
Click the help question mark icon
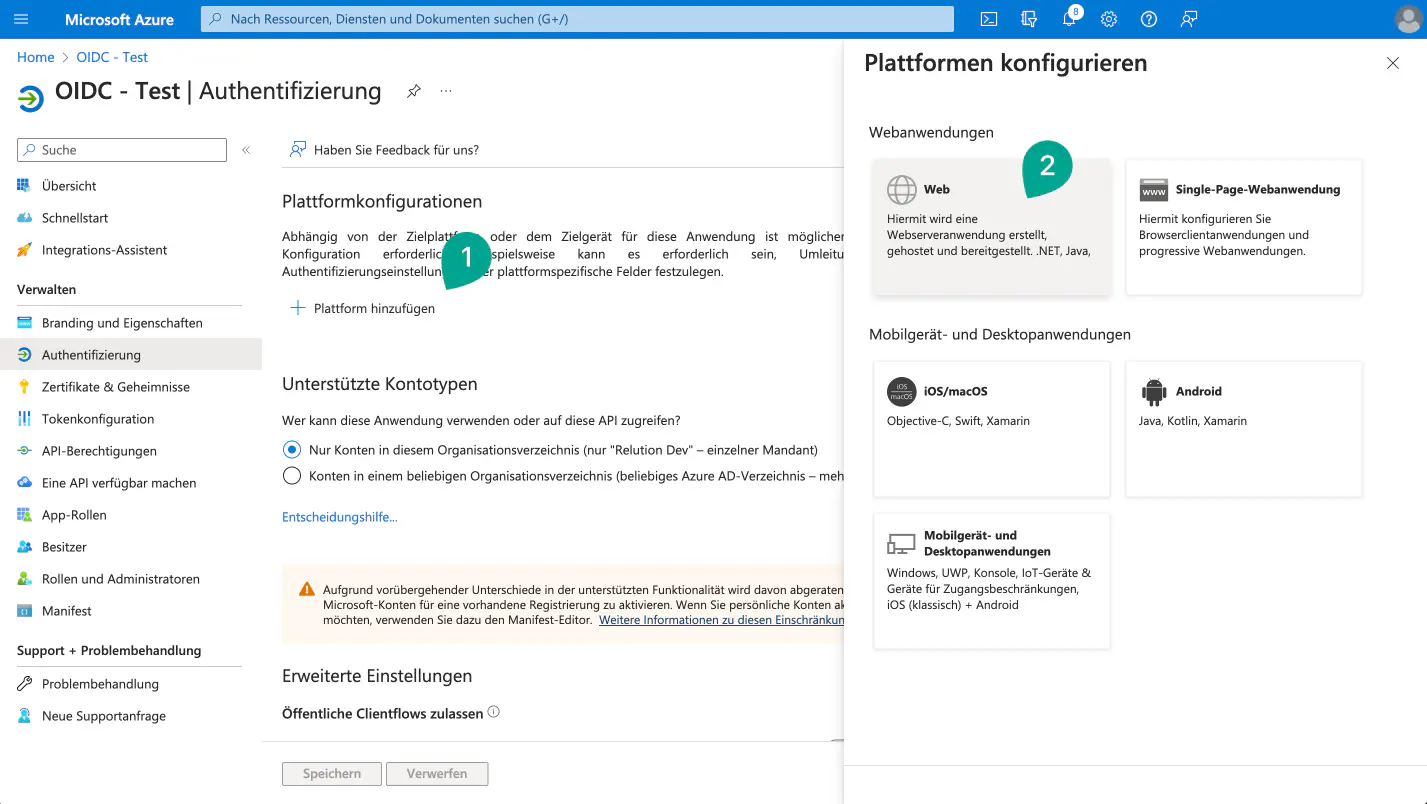click(x=1149, y=19)
